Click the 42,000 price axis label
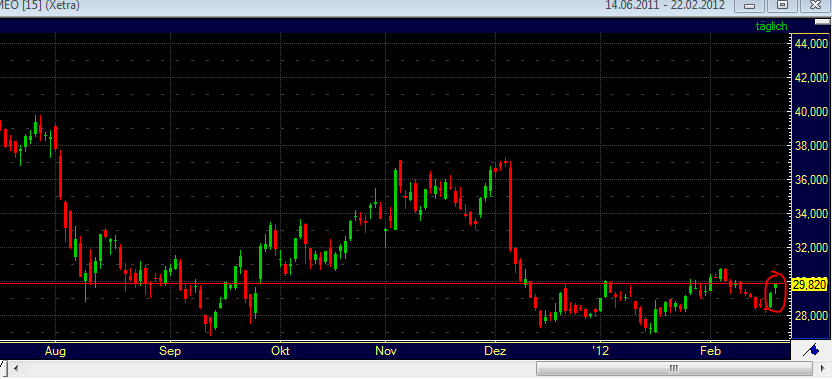This screenshot has width=832, height=379. tap(811, 77)
